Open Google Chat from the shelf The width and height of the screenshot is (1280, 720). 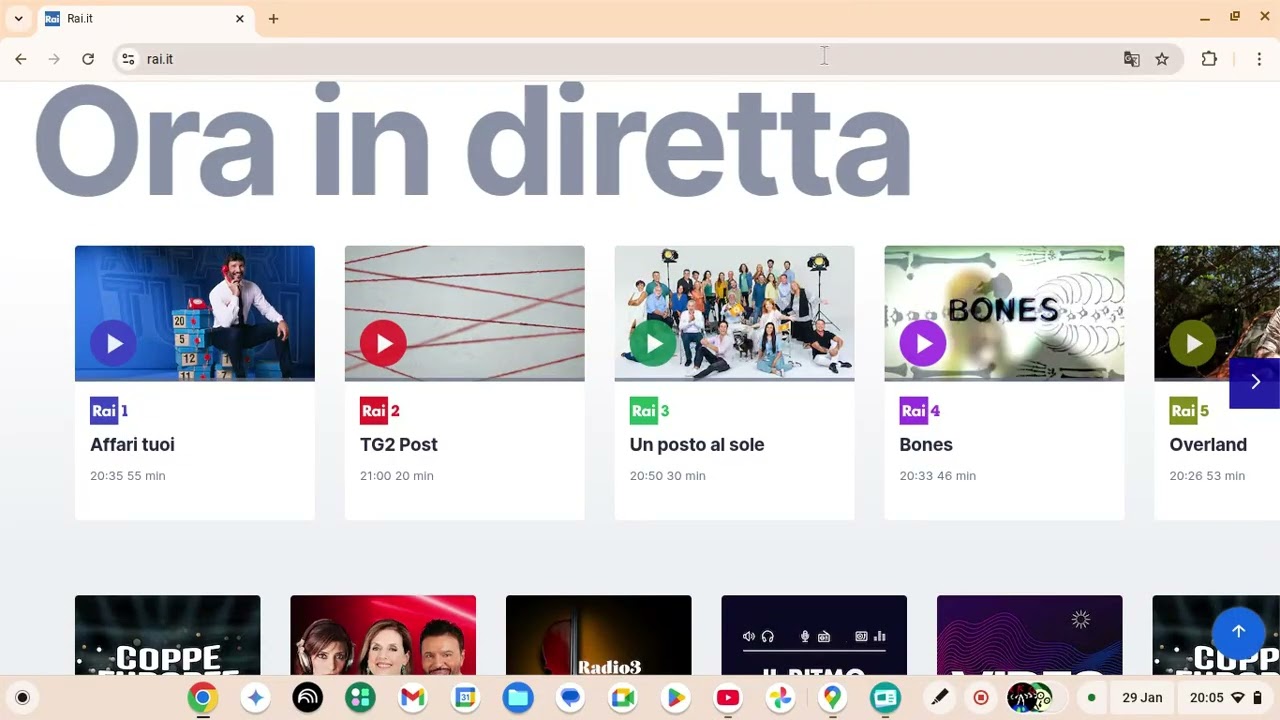570,698
